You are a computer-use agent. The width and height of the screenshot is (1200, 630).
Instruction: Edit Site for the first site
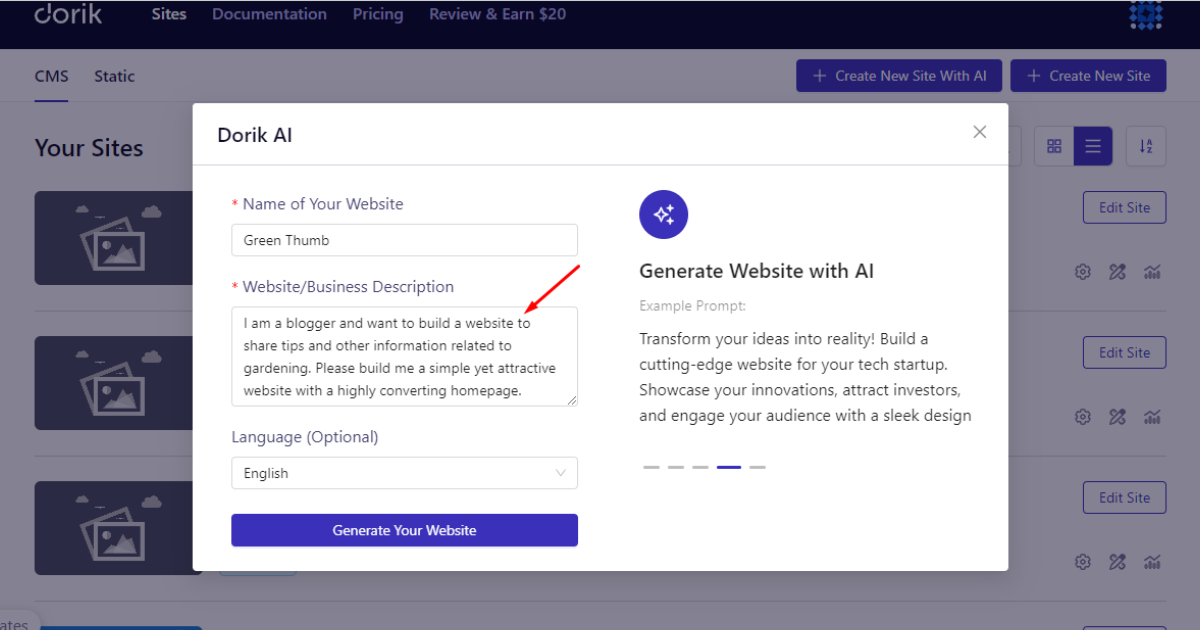(x=1124, y=207)
